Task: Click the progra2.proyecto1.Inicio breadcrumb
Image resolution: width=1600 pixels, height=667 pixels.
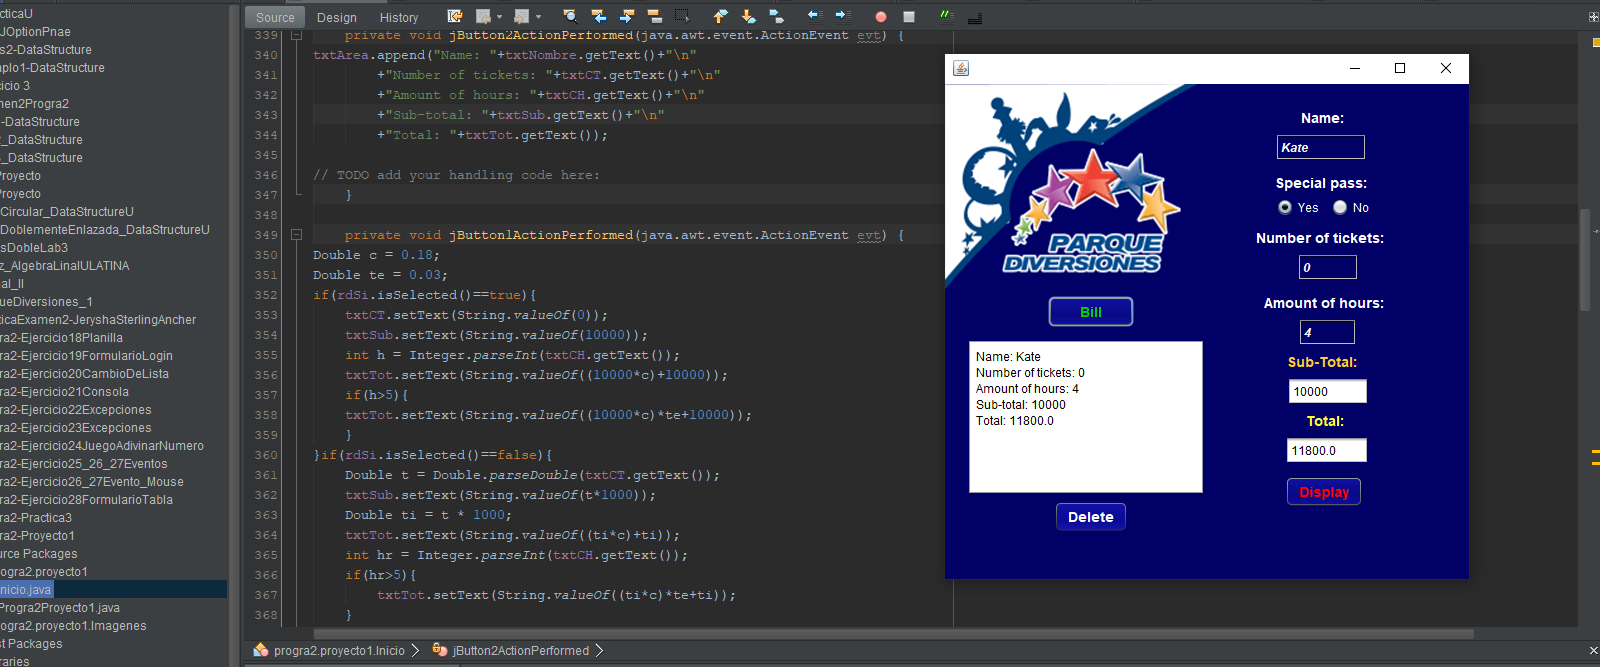Action: click(339, 650)
